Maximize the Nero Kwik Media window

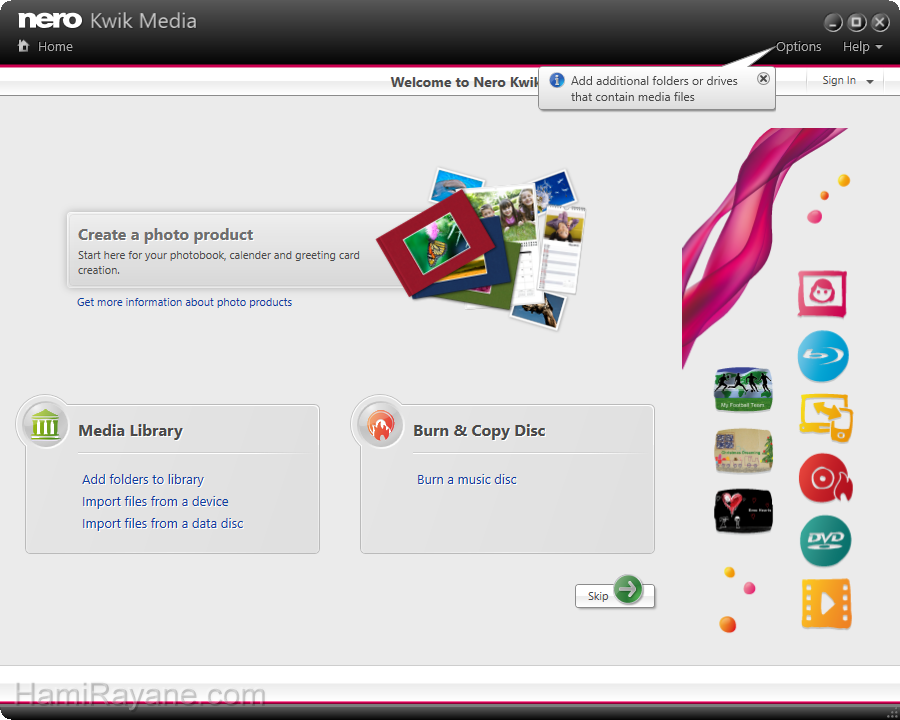coord(856,22)
